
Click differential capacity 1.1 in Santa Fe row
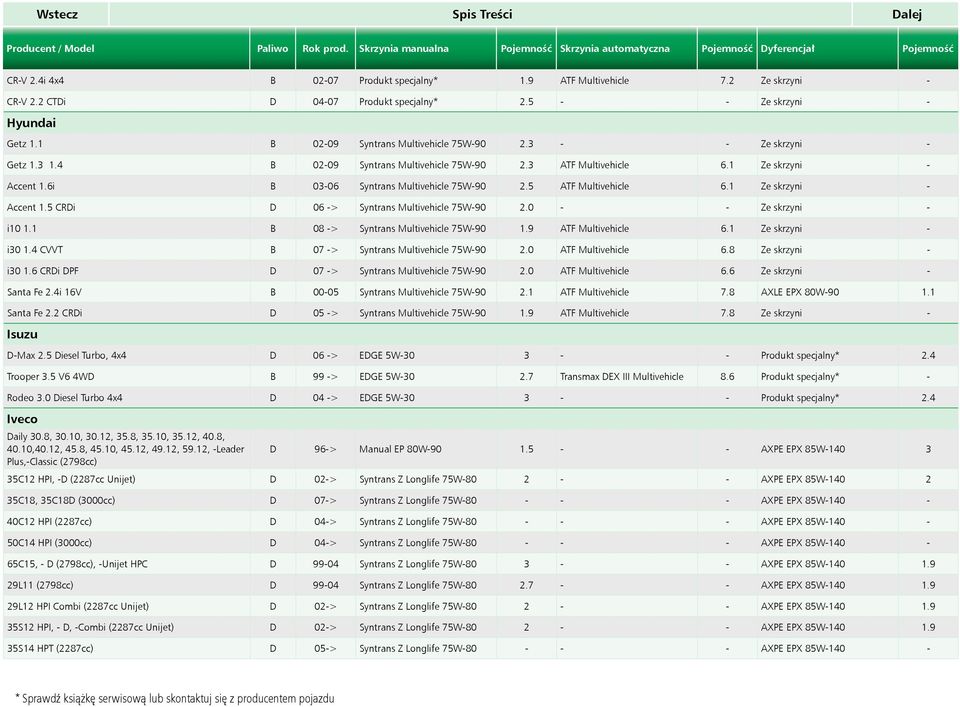tap(928, 292)
